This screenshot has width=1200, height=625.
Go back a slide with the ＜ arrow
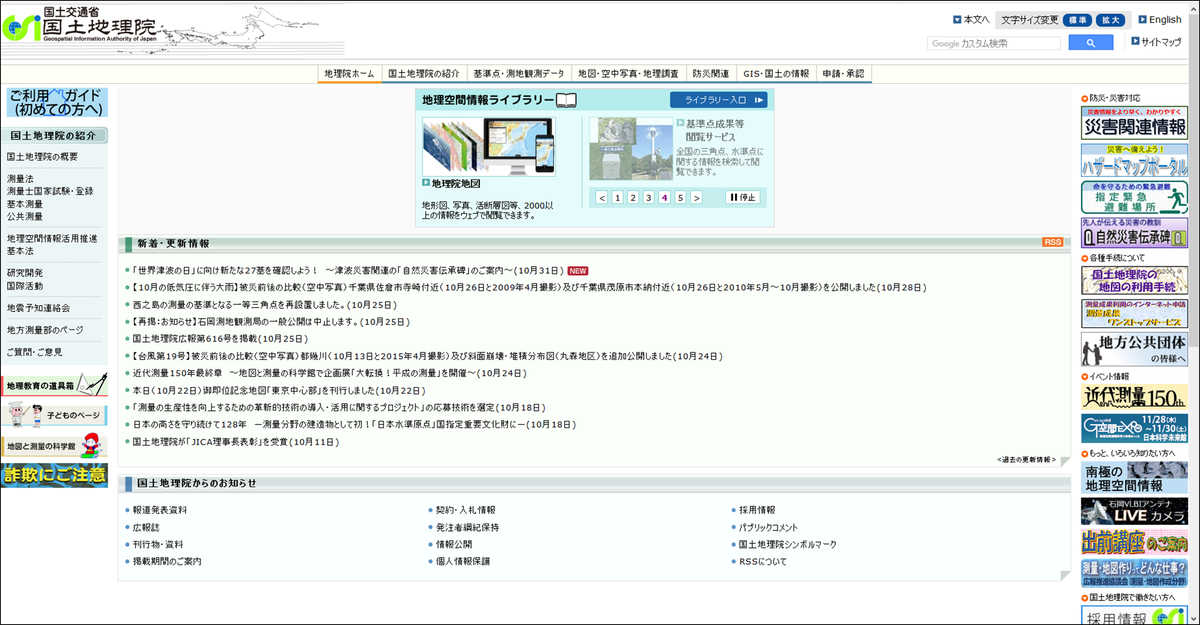pos(601,197)
